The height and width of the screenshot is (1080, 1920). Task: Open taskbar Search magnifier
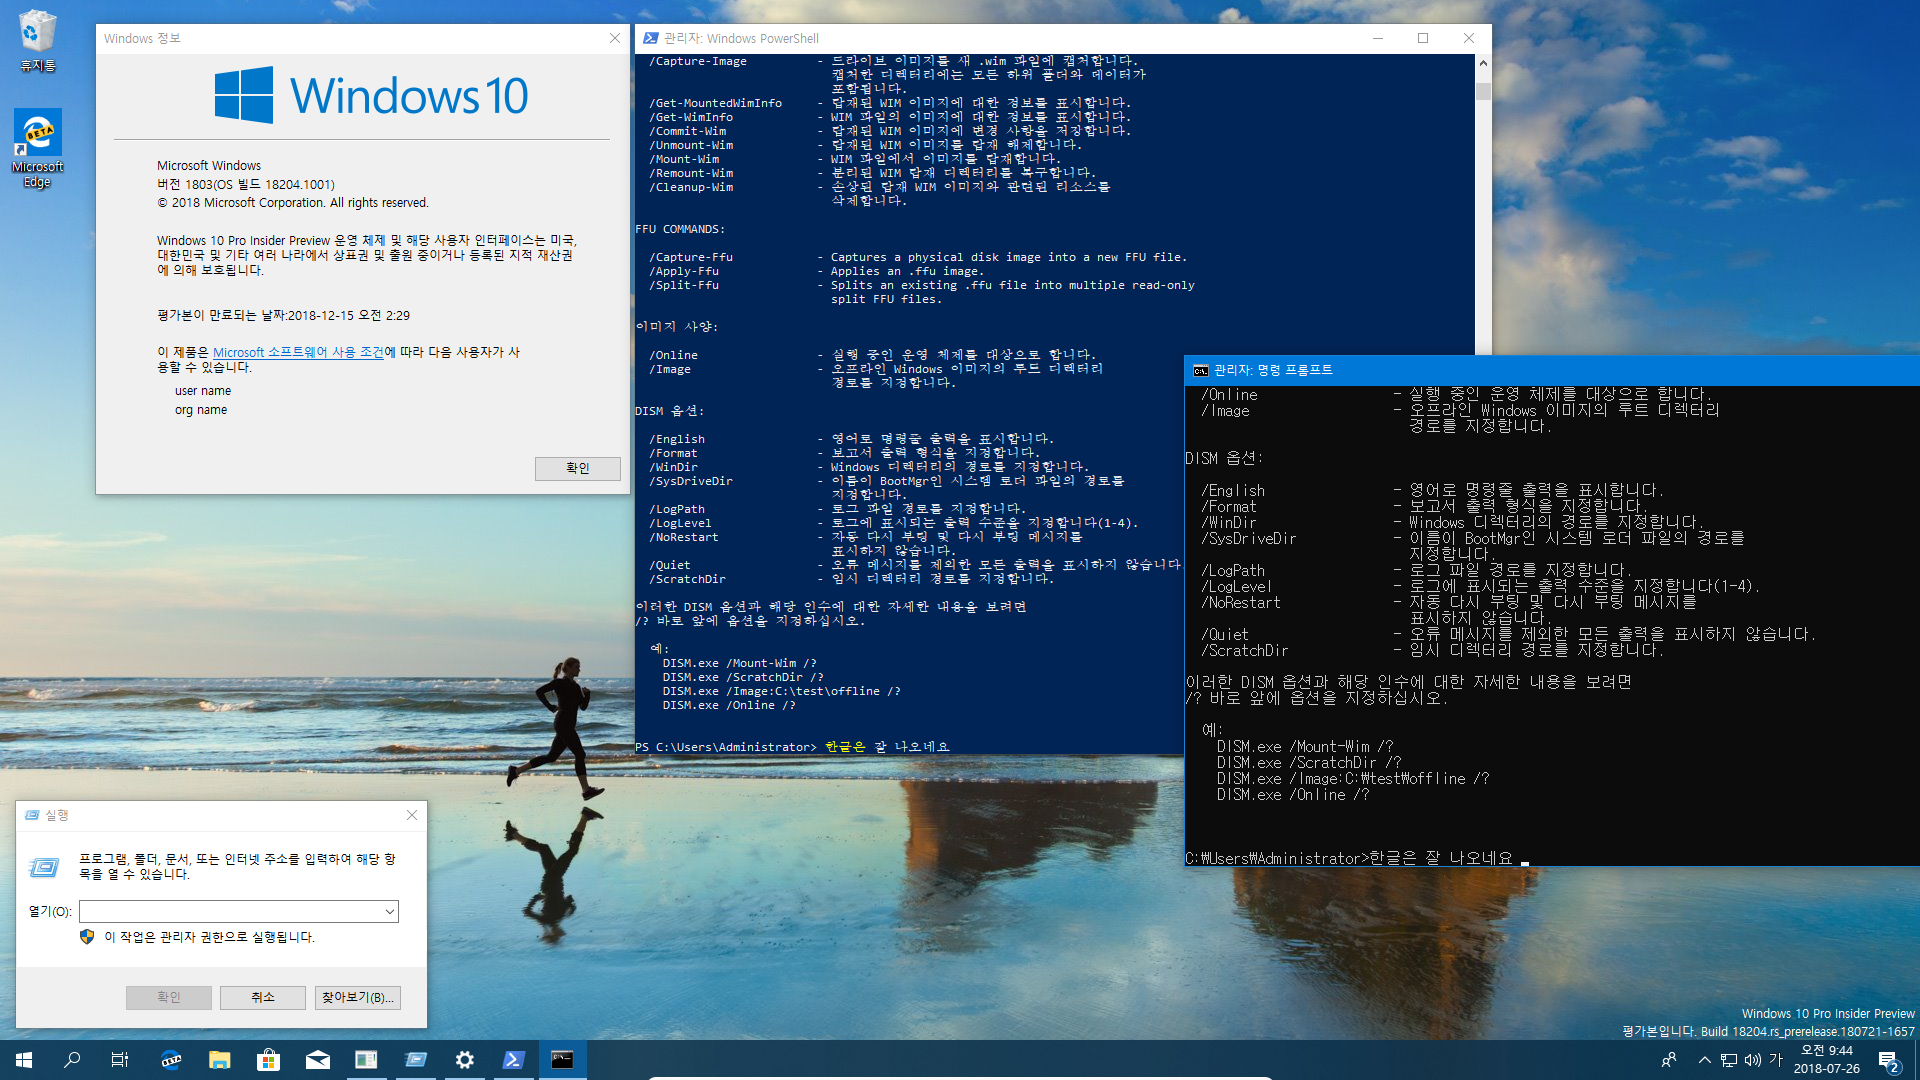pos(72,1060)
